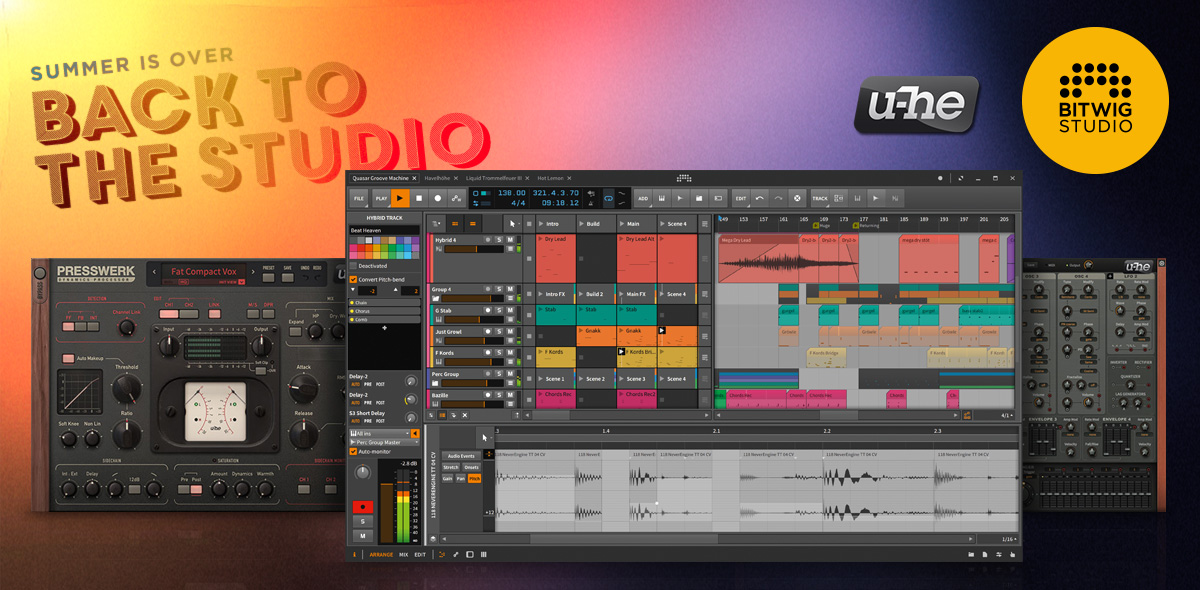1200x590 pixels.
Task: Arm the record icon in the transport bar
Action: coord(437,197)
